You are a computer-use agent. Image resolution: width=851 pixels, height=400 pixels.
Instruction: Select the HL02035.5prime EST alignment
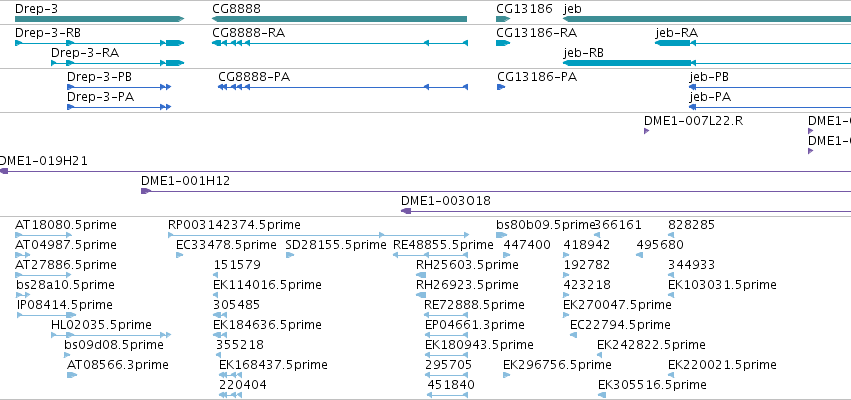[111, 335]
